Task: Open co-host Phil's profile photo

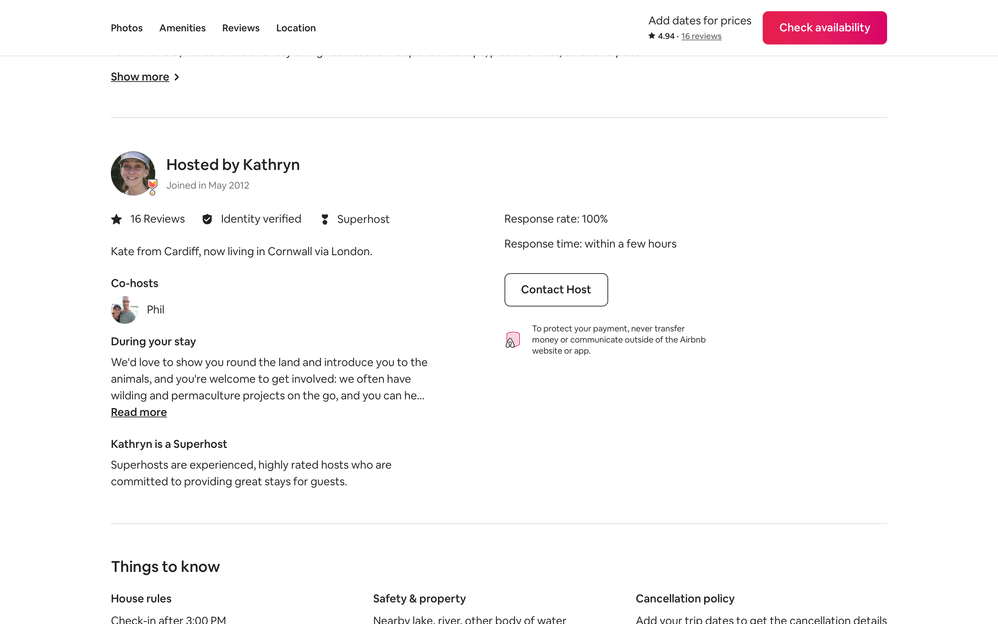Action: [x=124, y=310]
